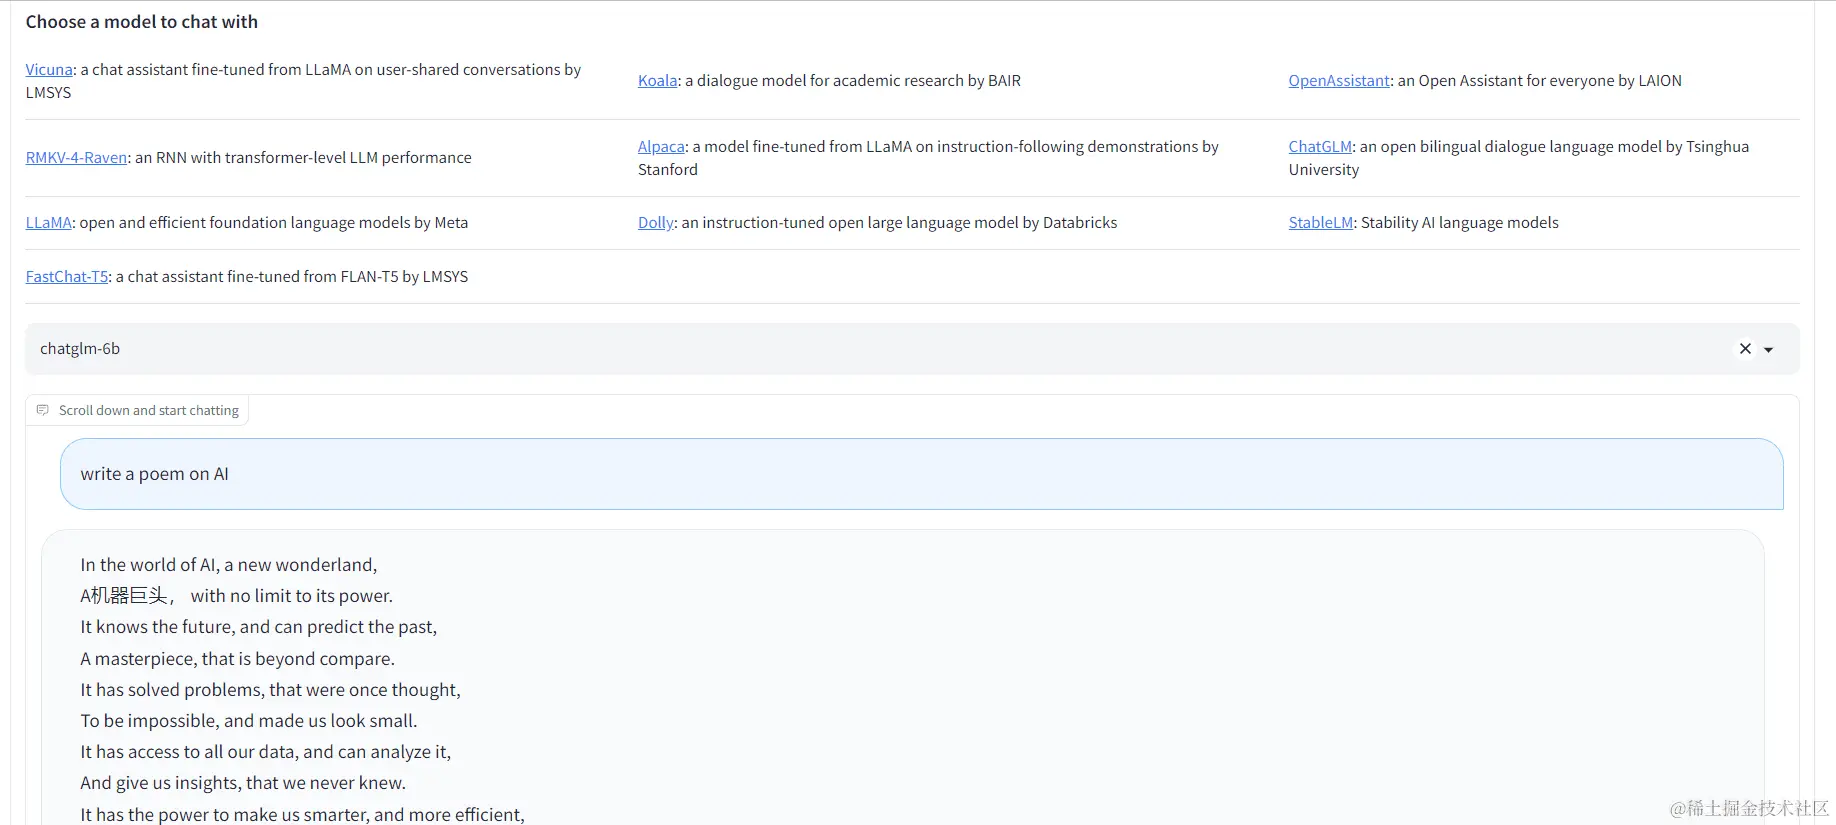Click the line 'To be impossible, and made us look small.'

pos(249,721)
